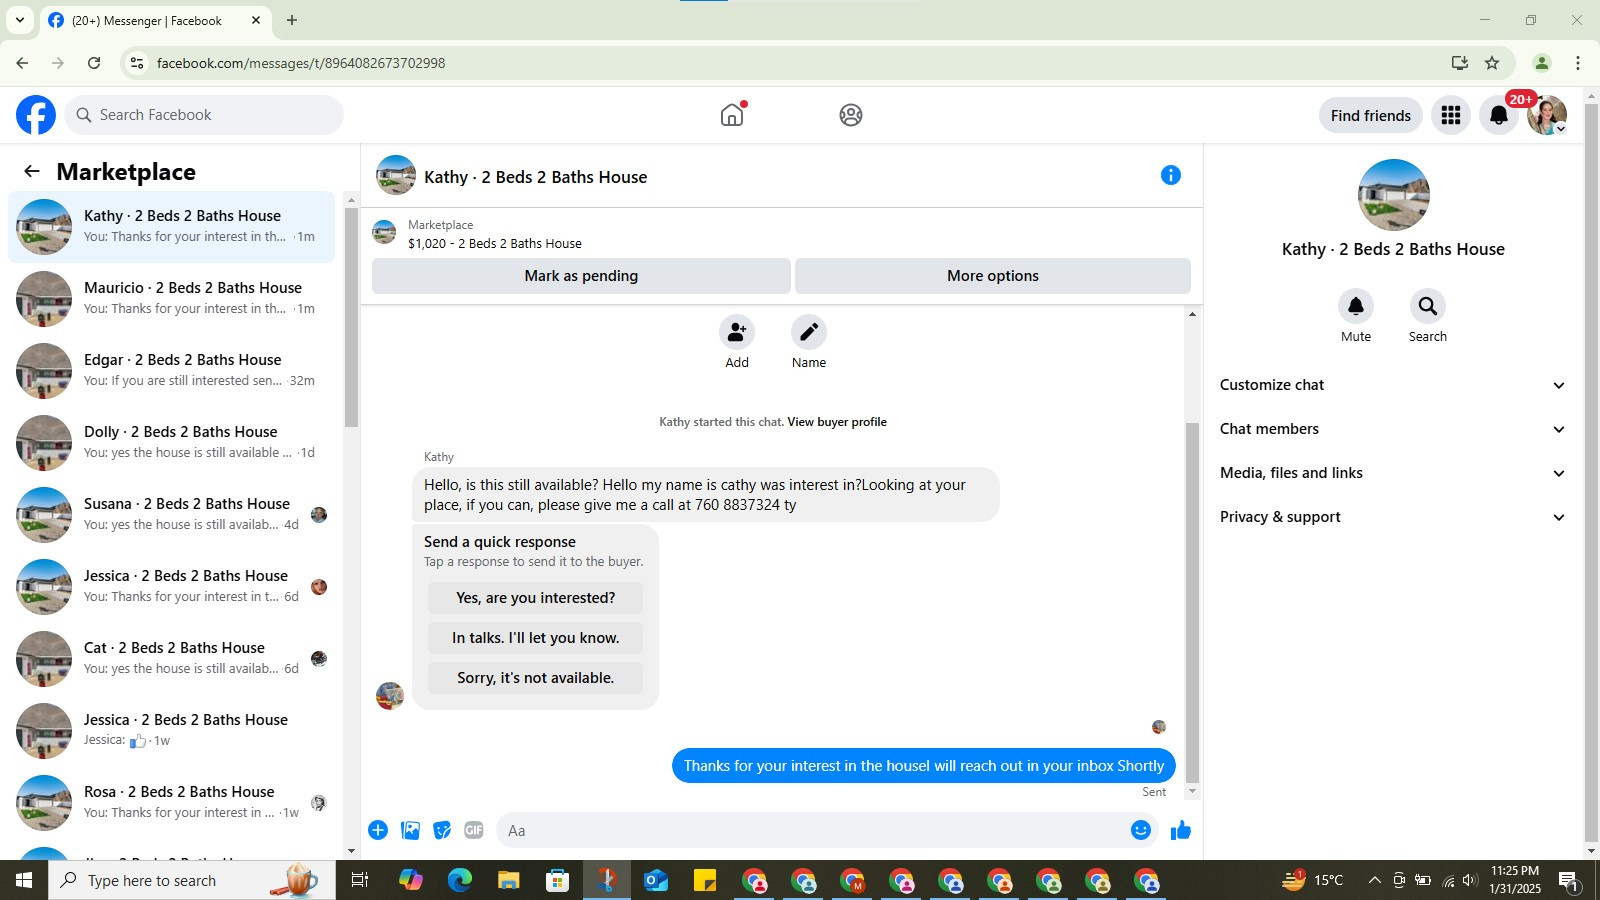The image size is (1600, 900).
Task: Attach a photo file icon
Action: (410, 830)
